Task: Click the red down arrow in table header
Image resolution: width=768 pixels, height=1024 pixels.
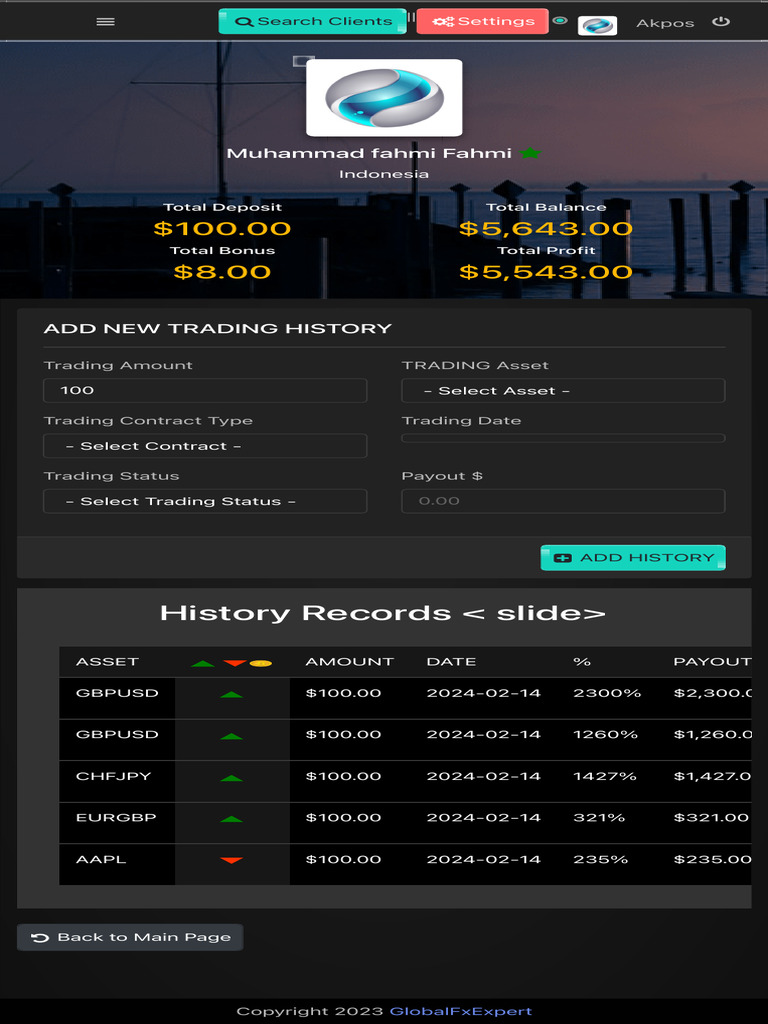Action: click(x=234, y=664)
